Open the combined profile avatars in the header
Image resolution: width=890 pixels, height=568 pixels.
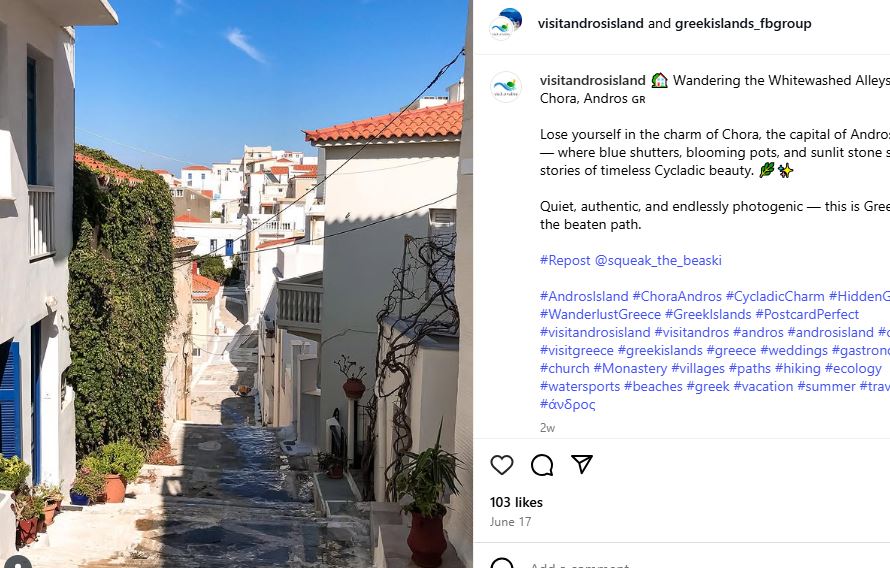tap(505, 24)
